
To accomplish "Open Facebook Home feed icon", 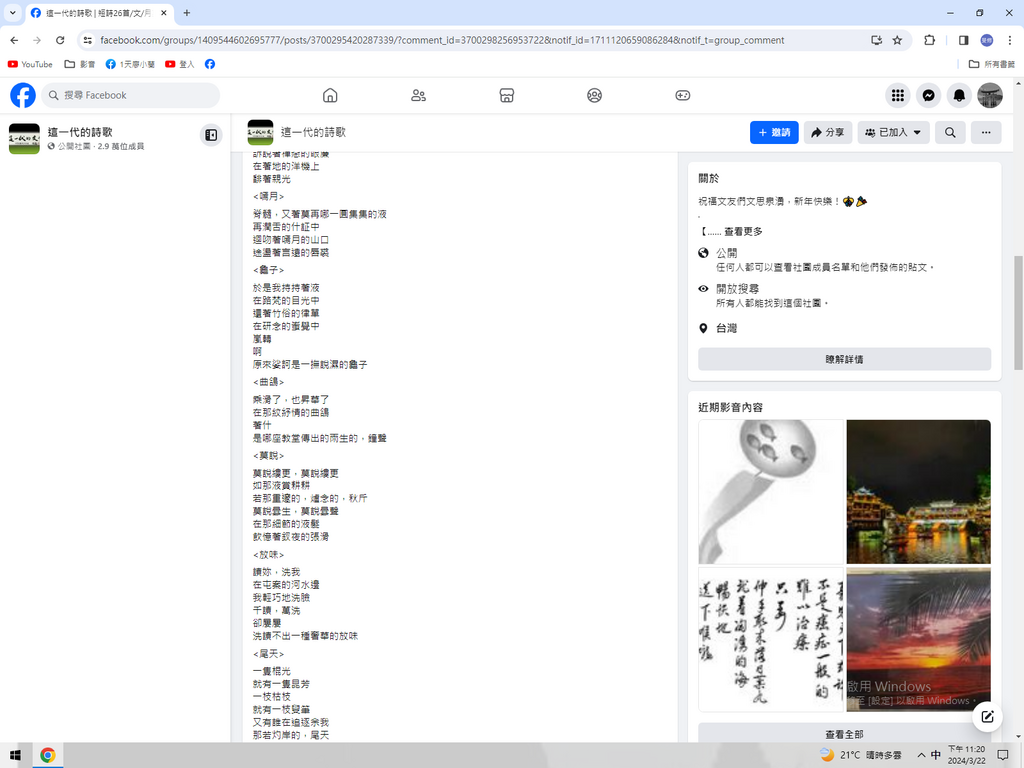I will [330, 95].
